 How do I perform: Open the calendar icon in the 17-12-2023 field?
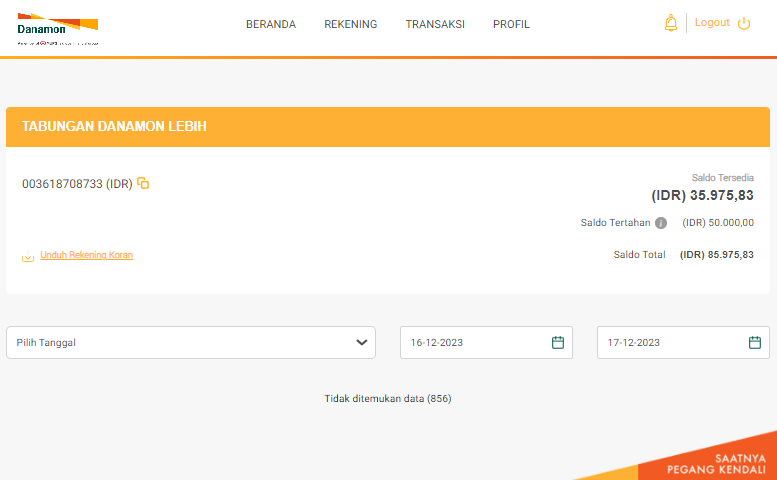(755, 342)
